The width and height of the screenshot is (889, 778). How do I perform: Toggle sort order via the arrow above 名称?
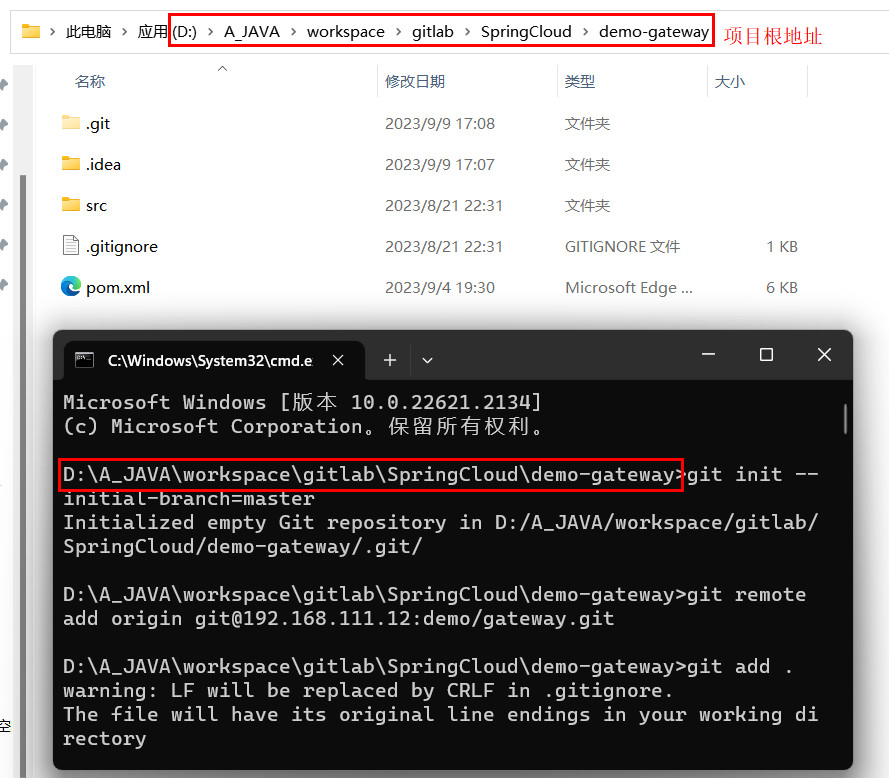tap(222, 70)
